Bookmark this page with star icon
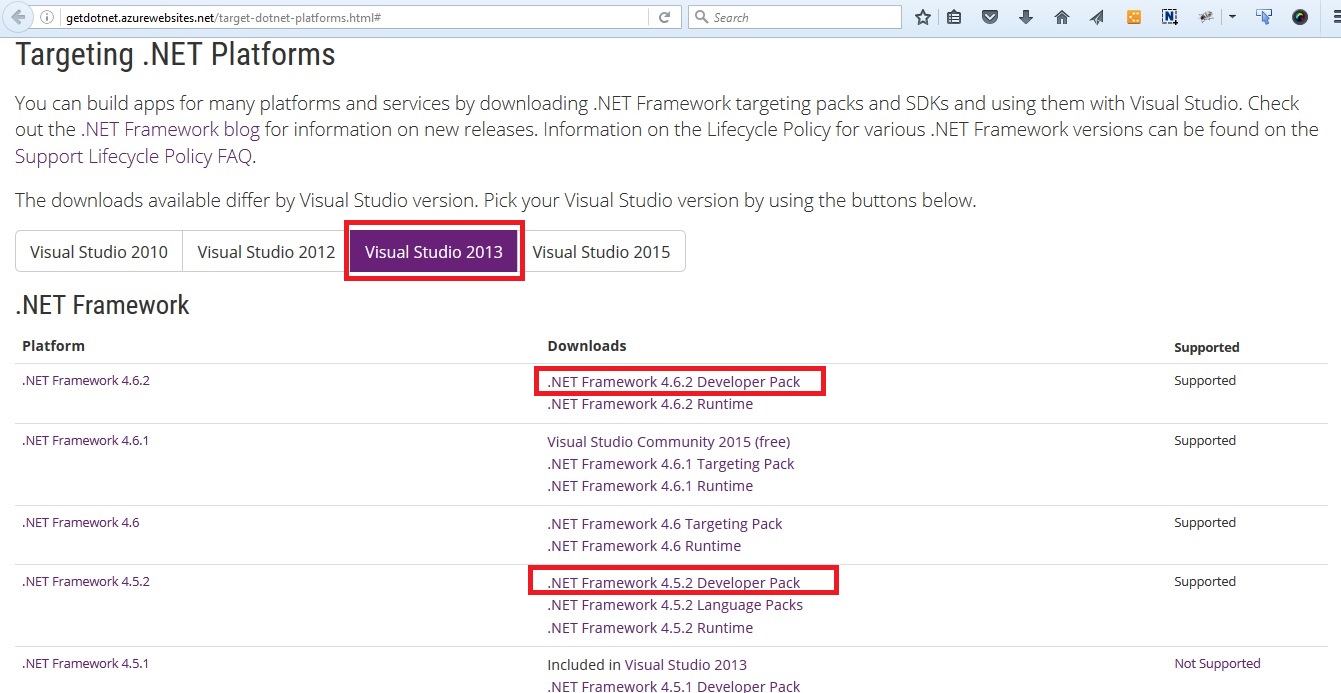This screenshot has height=693, width=1341. (x=922, y=17)
